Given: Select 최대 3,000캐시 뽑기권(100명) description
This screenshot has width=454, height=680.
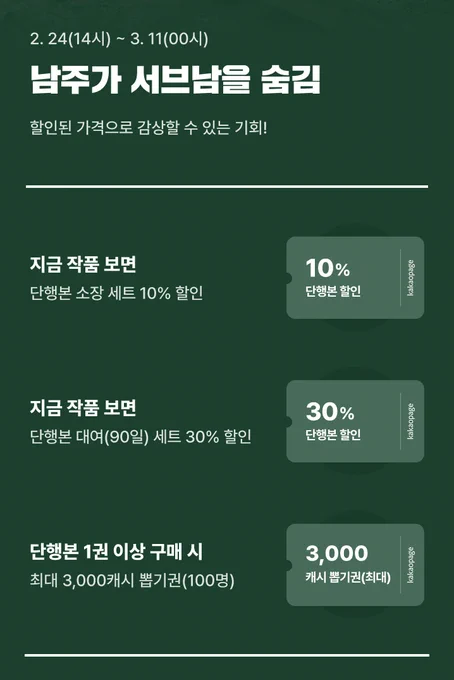Looking at the screenshot, I should pyautogui.click(x=132, y=580).
